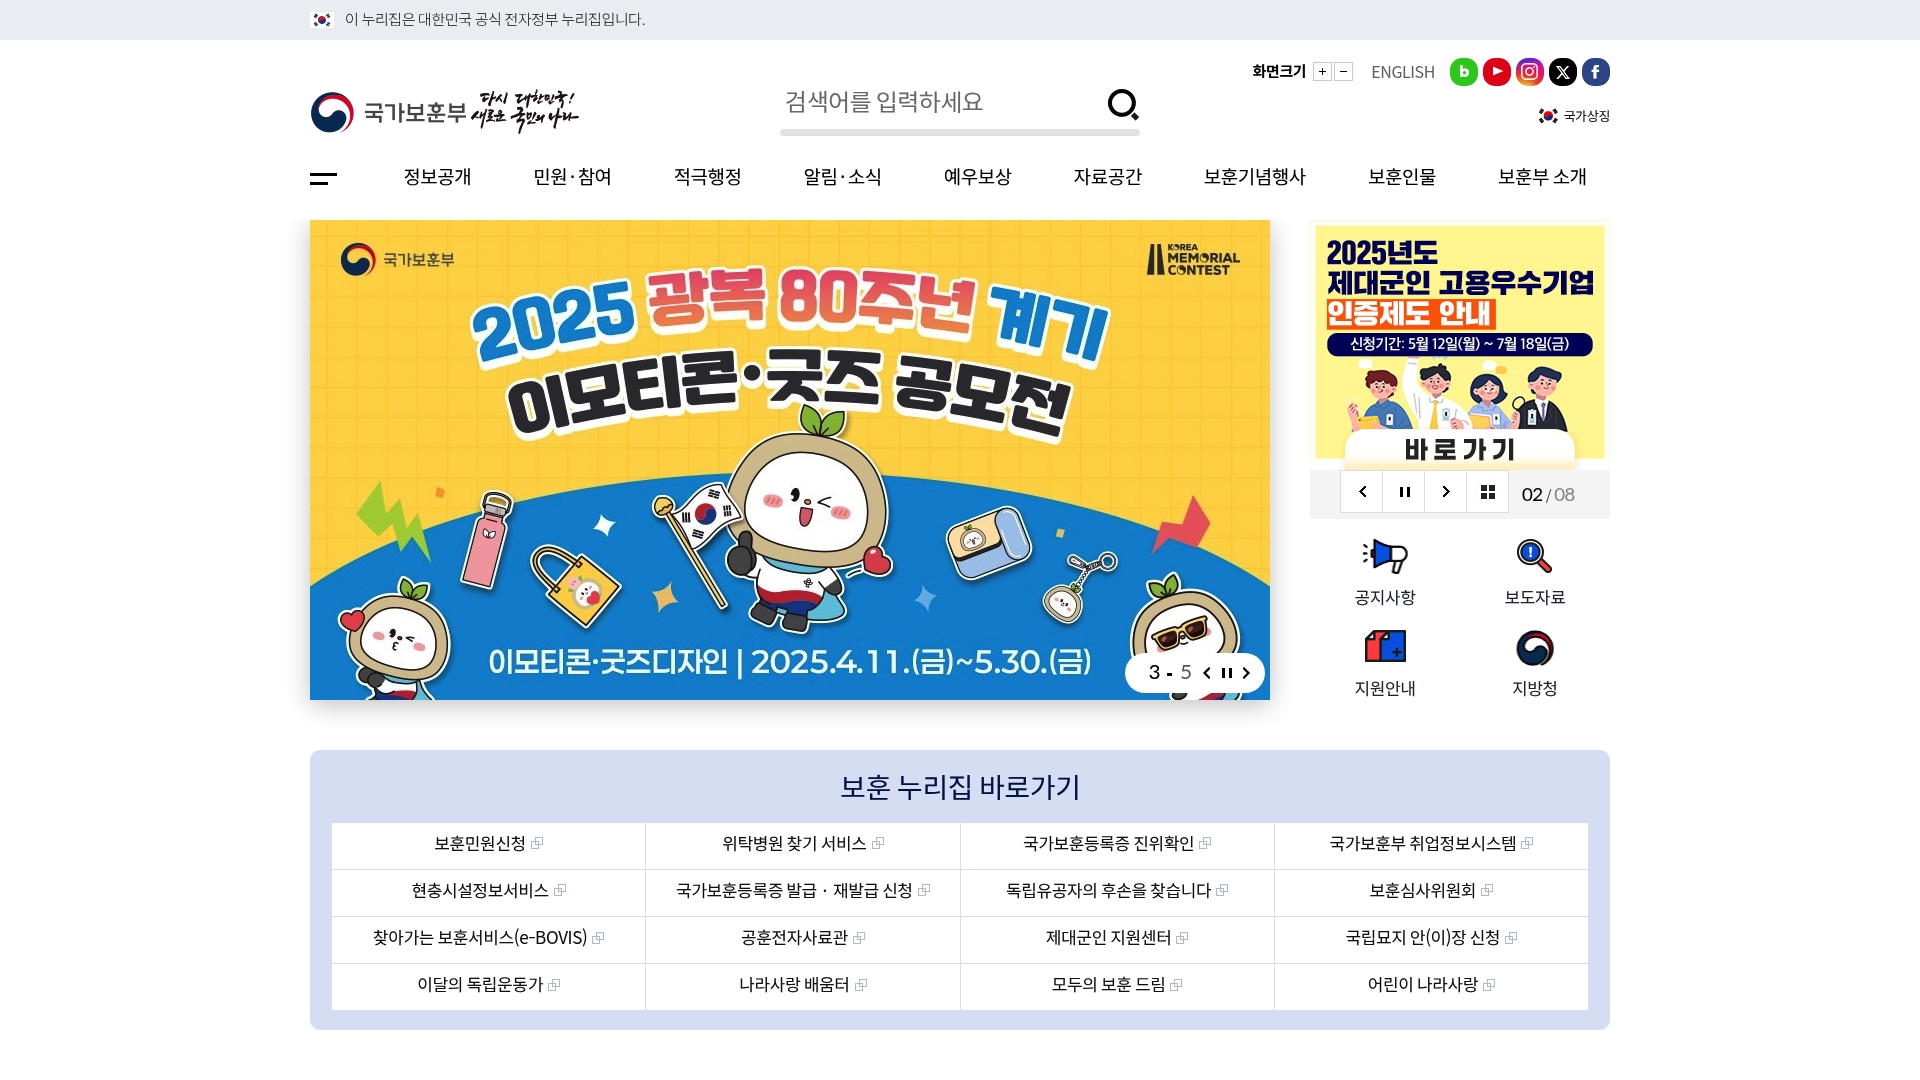Pause the side popup banner rotation

click(x=1404, y=492)
